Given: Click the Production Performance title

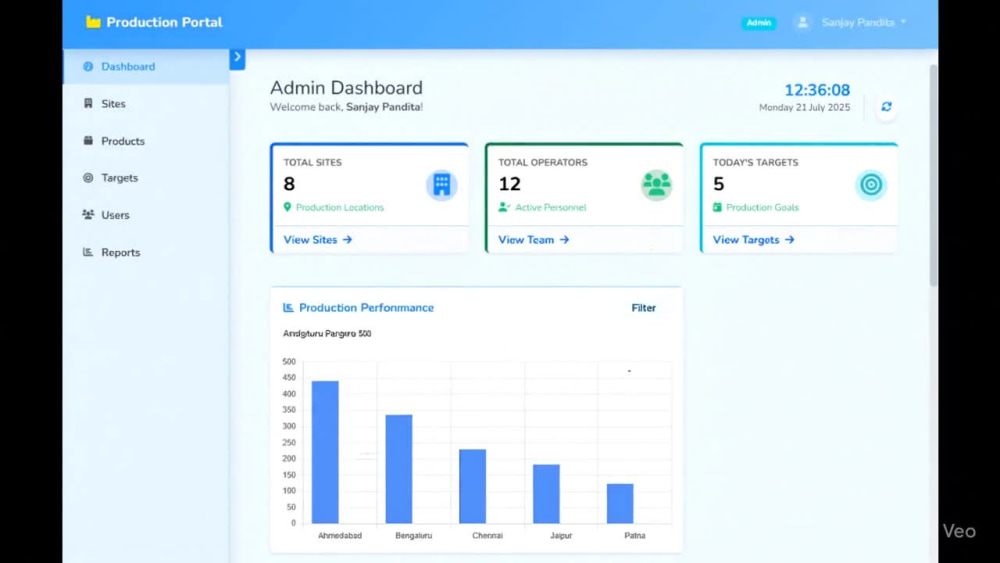Looking at the screenshot, I should coord(366,307).
